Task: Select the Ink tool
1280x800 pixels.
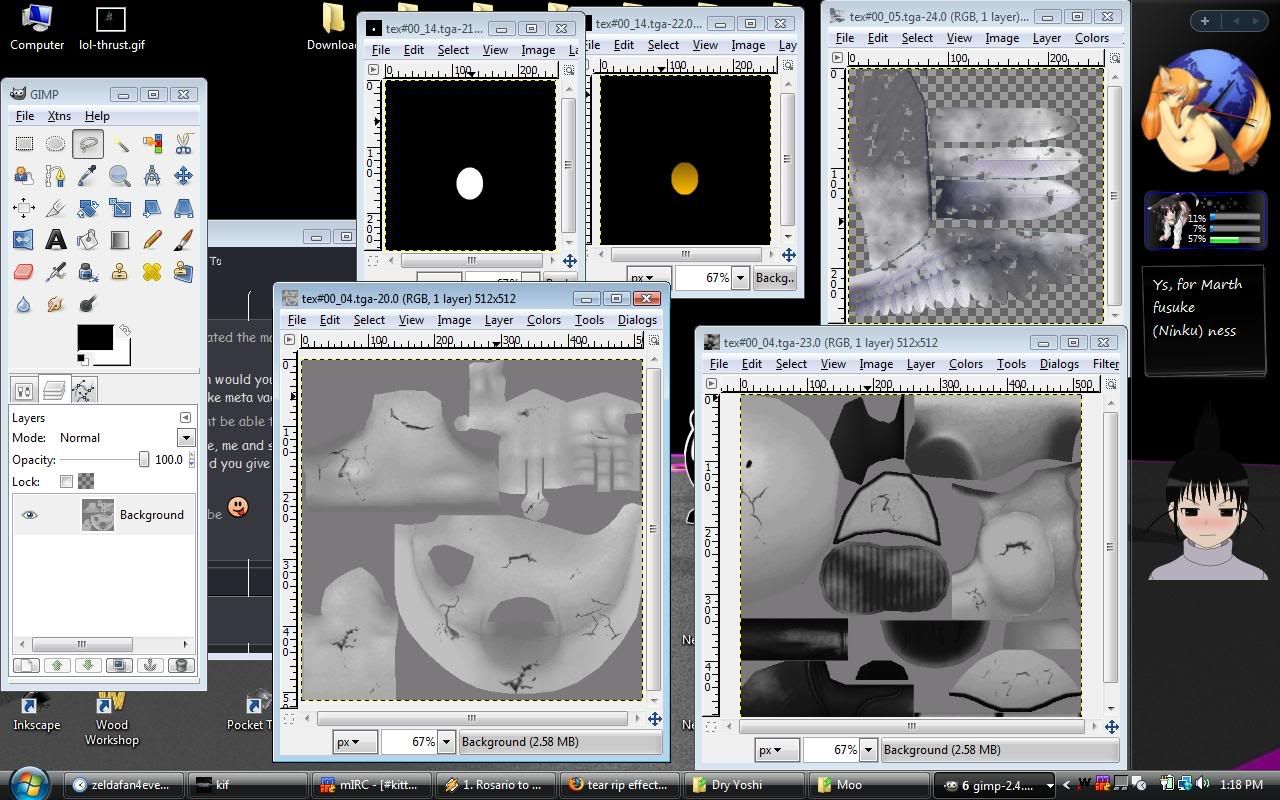Action: (x=87, y=271)
